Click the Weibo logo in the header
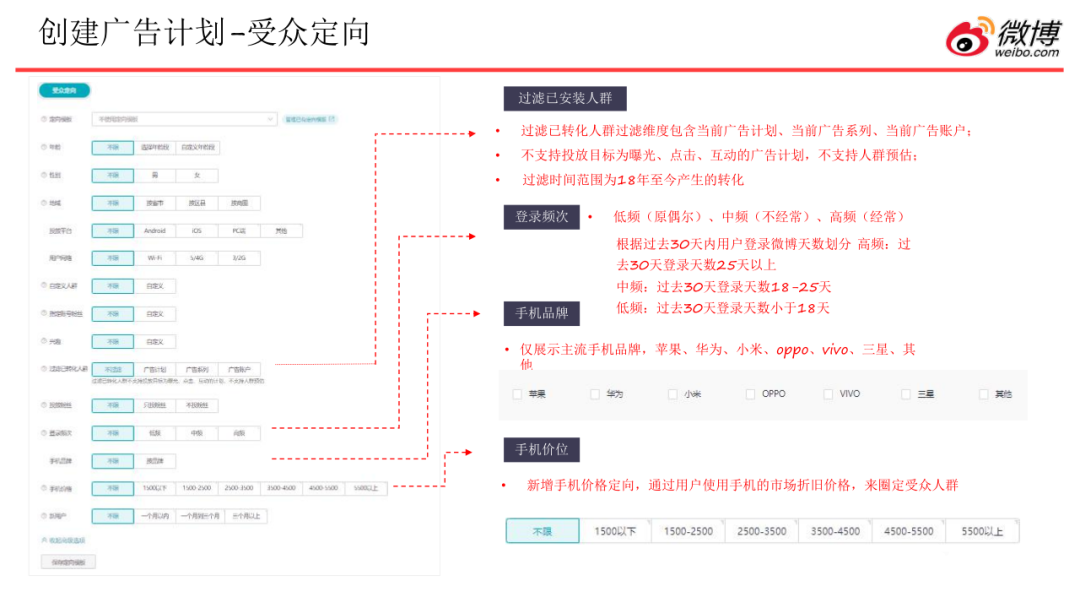The width and height of the screenshot is (1080, 608). click(x=1003, y=37)
